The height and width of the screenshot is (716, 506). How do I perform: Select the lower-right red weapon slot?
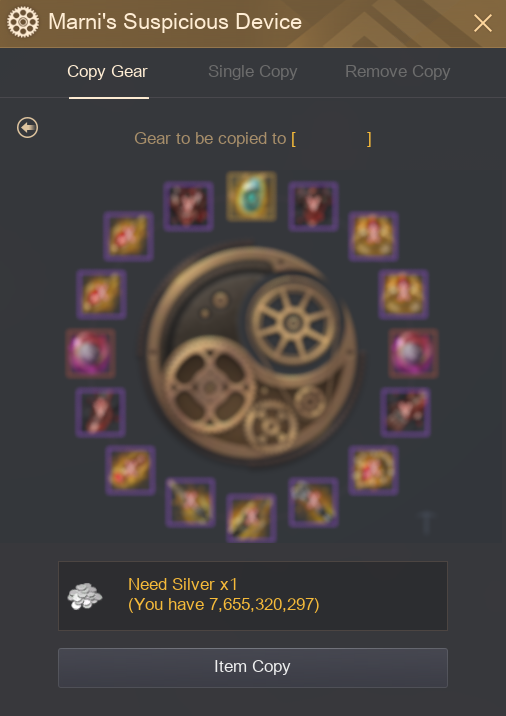pyautogui.click(x=406, y=412)
